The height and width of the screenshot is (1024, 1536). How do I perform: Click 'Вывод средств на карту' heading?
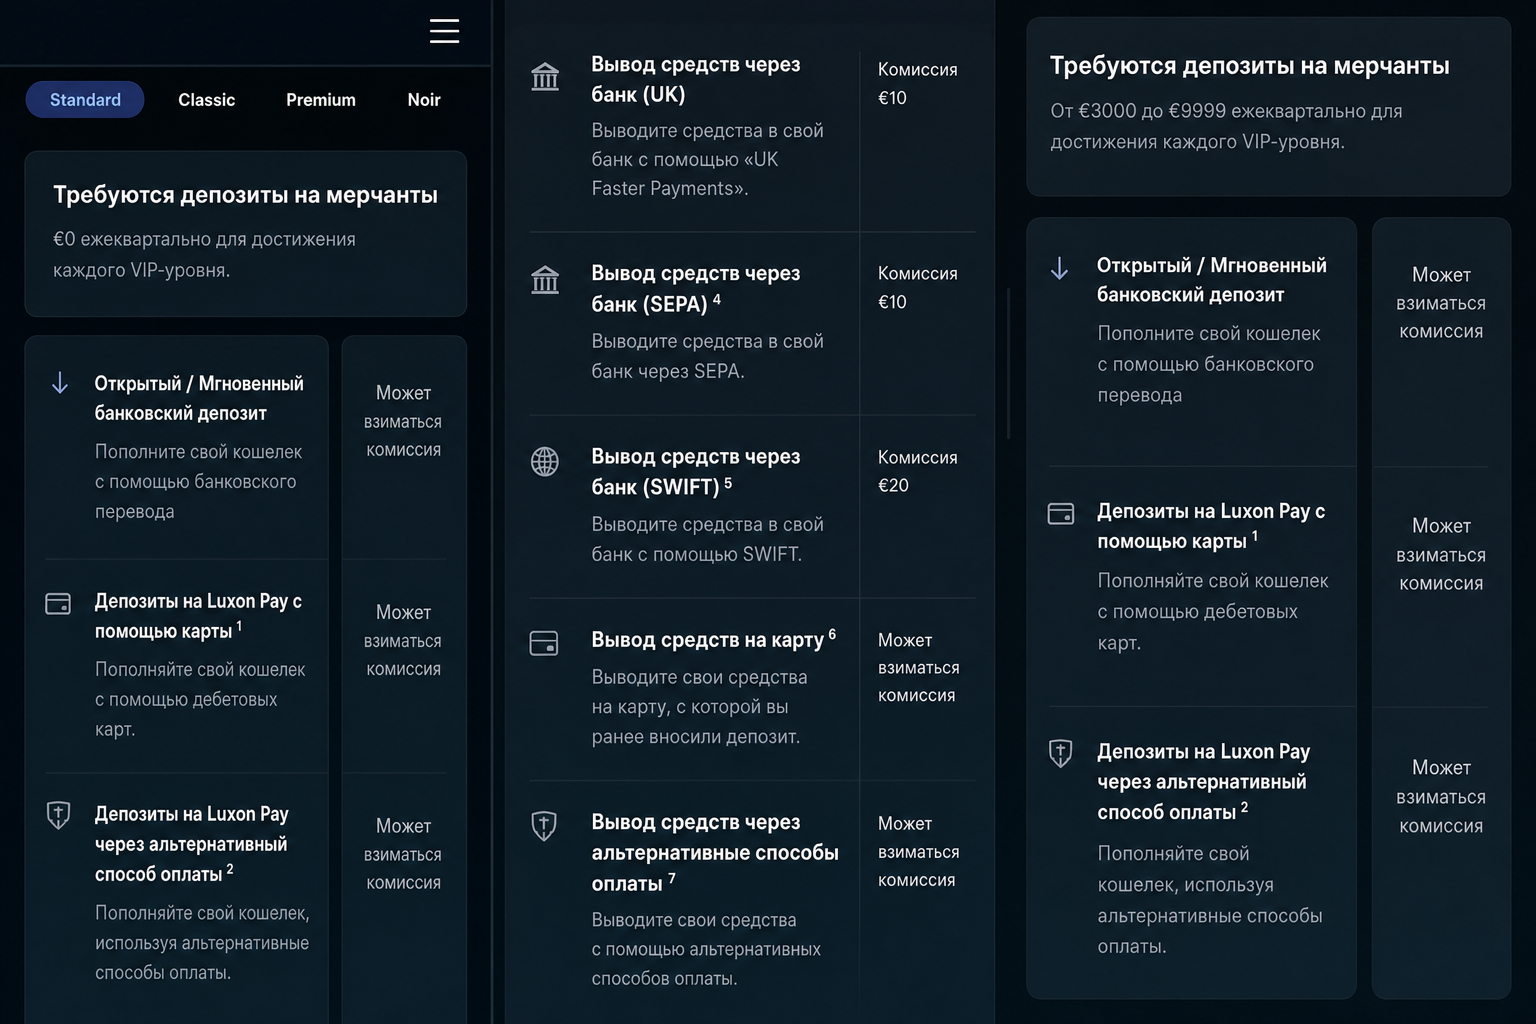[x=713, y=639]
